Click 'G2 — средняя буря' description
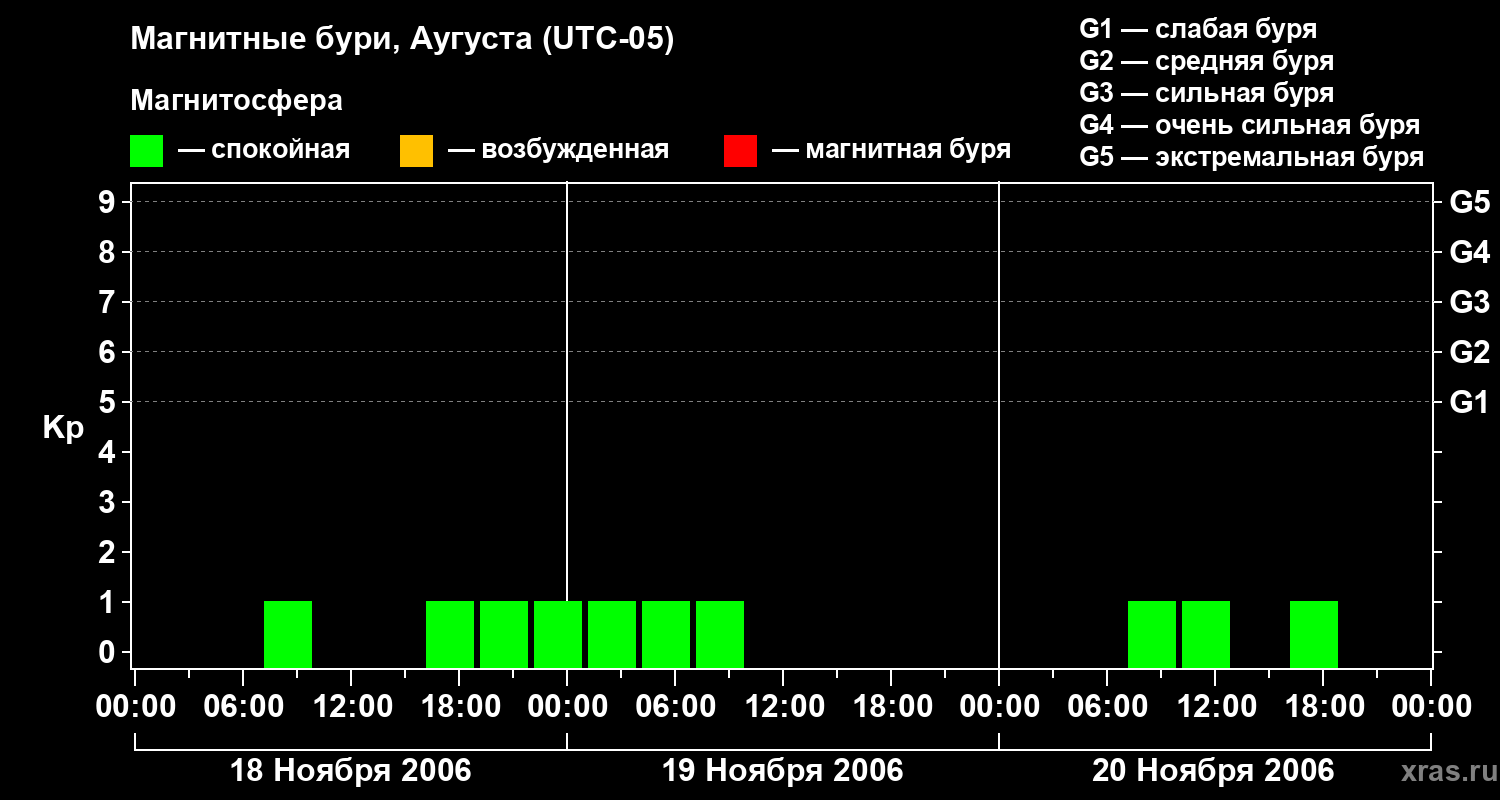This screenshot has height=800, width=1500. coord(1206,61)
